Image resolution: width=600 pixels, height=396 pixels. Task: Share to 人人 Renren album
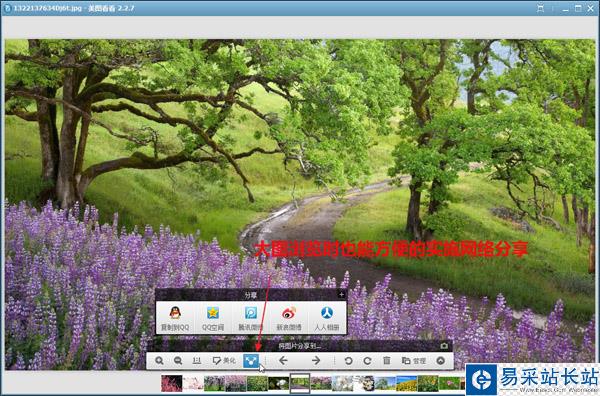tap(327, 318)
